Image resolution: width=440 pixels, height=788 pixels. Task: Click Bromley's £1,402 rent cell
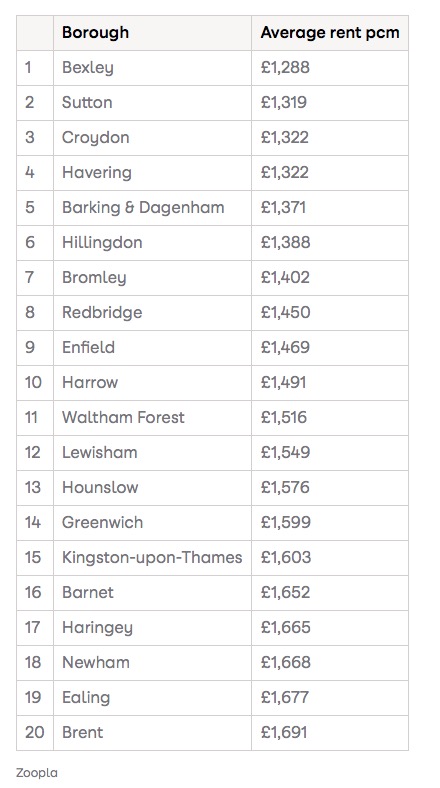point(329,277)
